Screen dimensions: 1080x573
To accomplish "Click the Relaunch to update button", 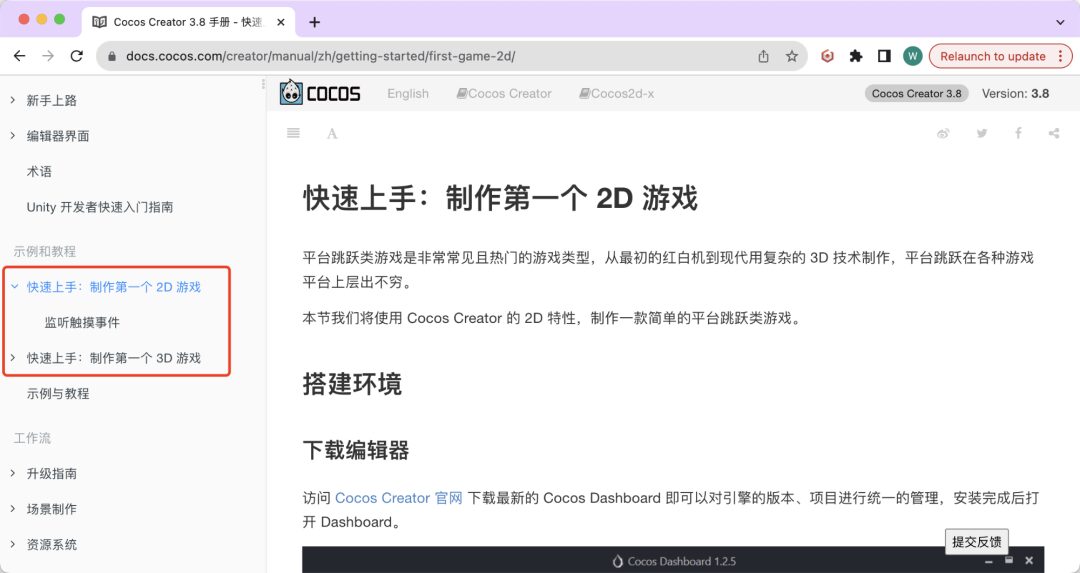I will (992, 56).
